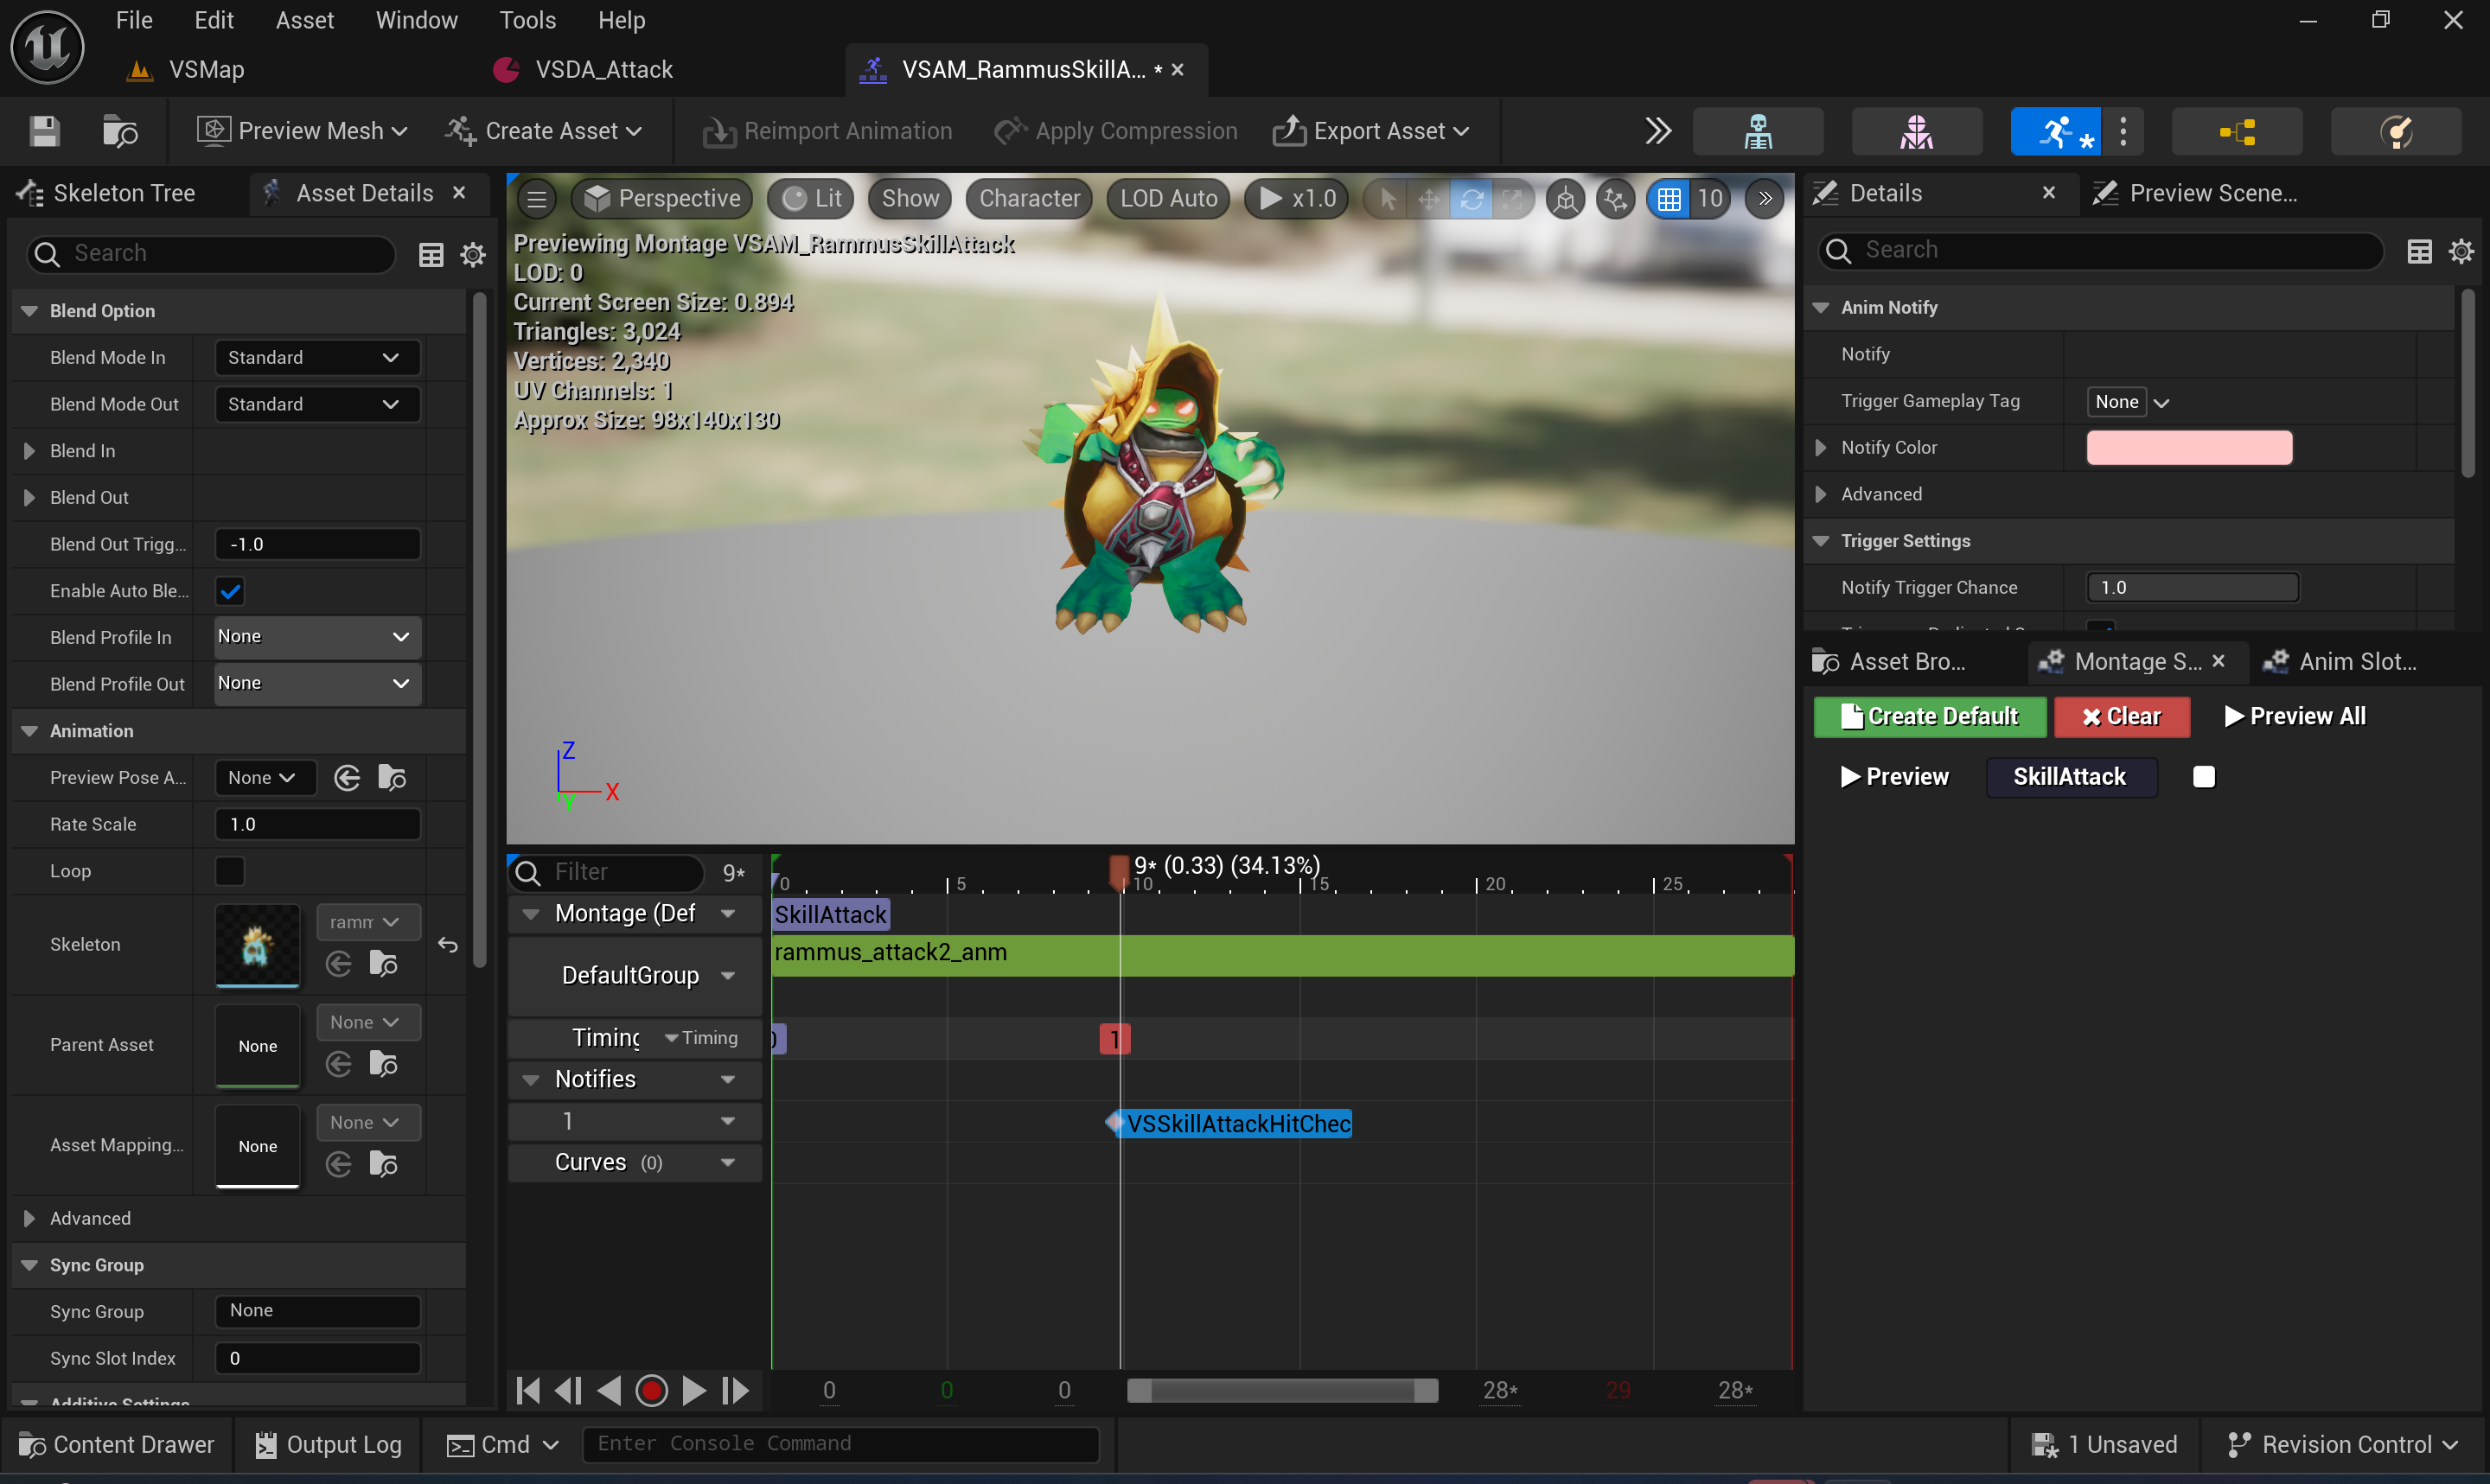Screen dimensions: 2490x1484
Task: Enable the Loop checkbox
Action: tap(230, 871)
